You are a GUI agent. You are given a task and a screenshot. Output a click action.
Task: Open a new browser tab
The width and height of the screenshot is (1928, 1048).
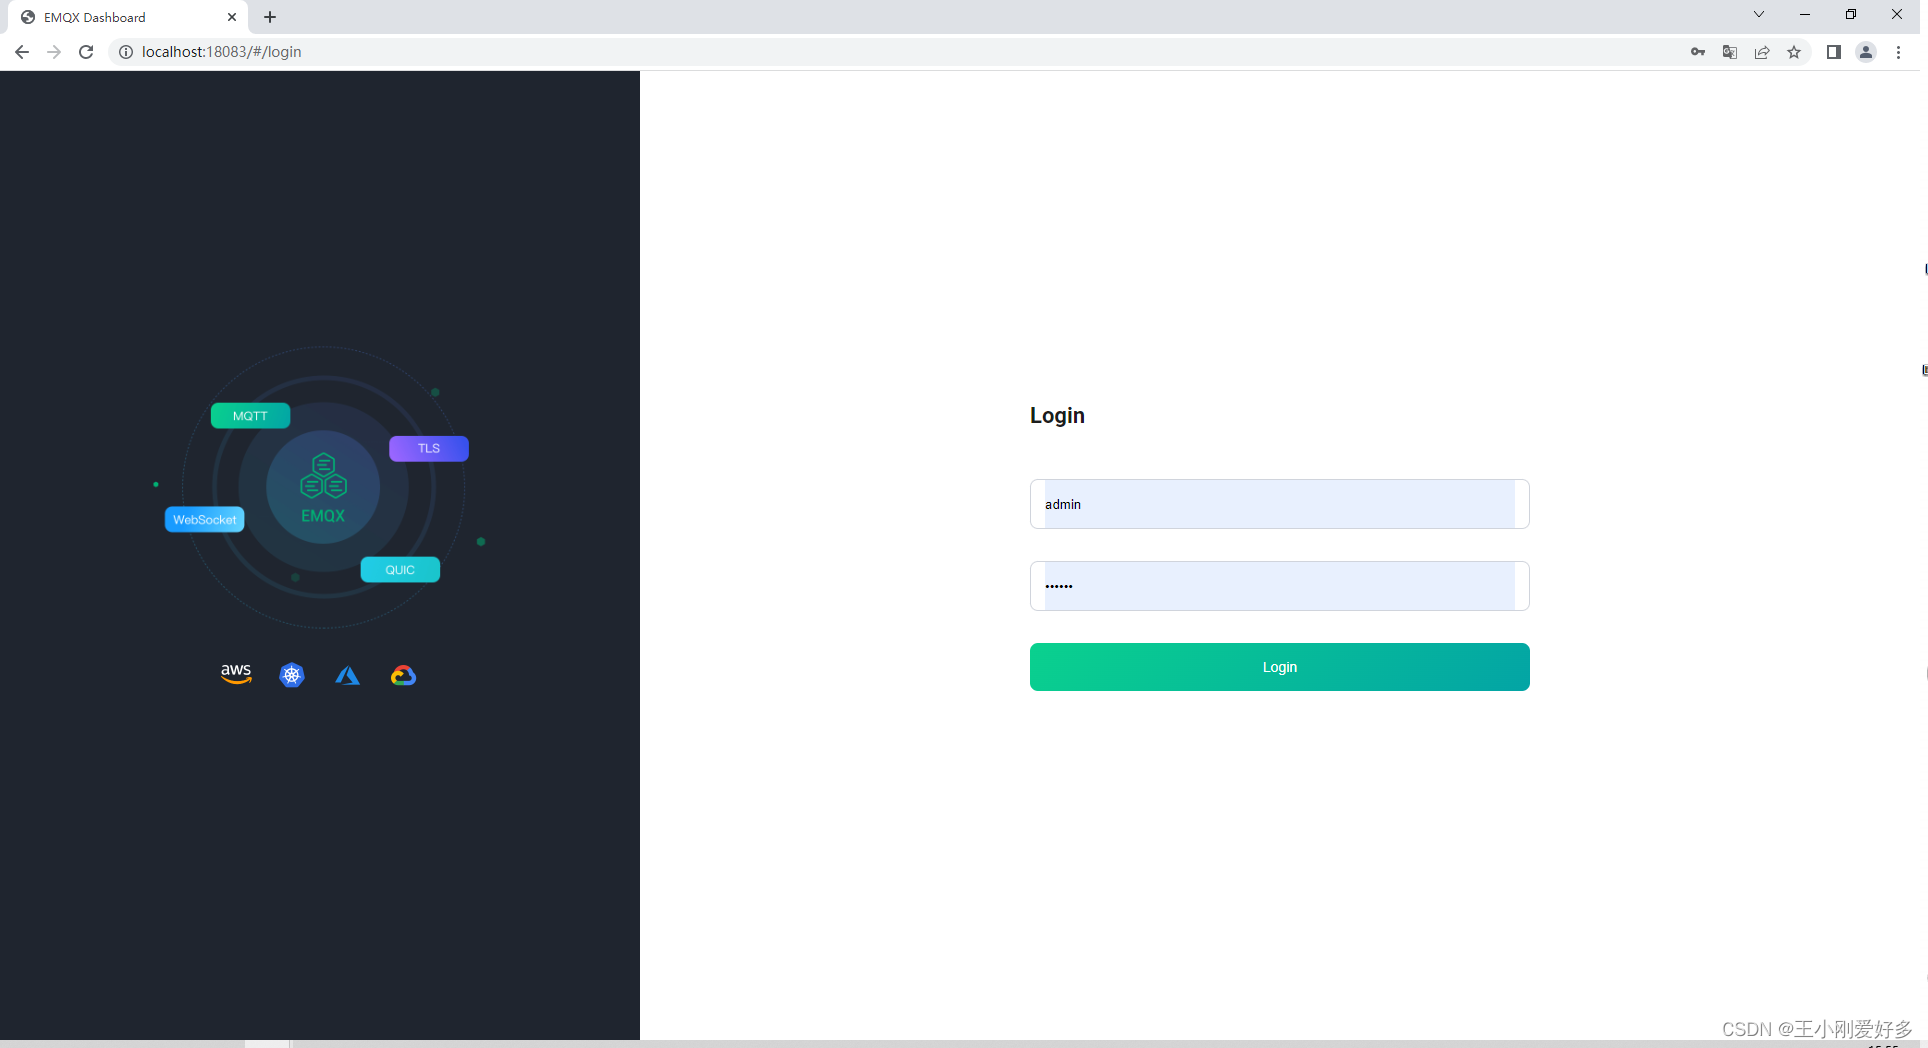270,17
